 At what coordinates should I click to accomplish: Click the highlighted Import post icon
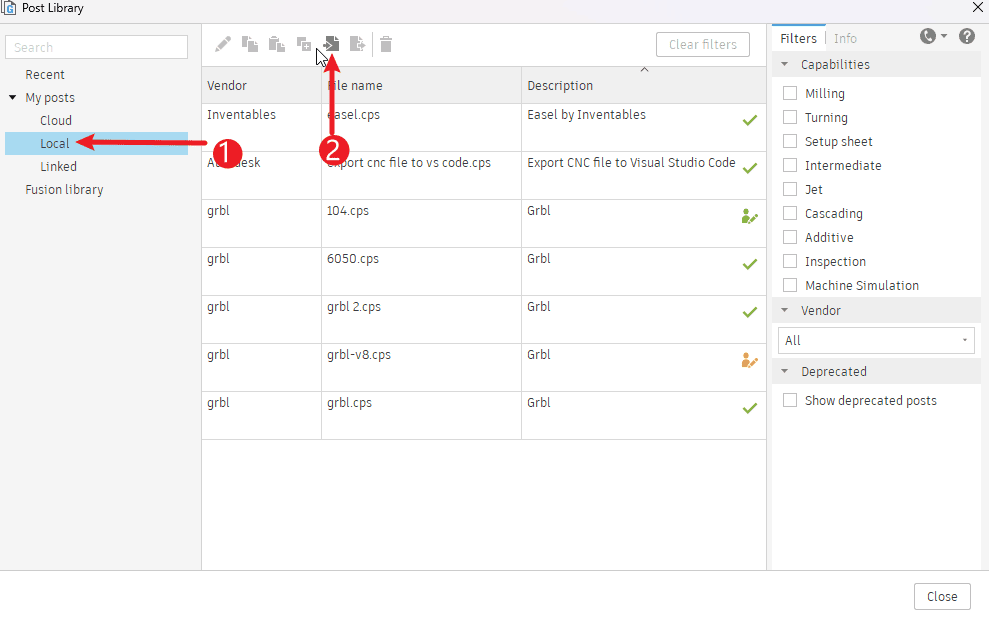pyautogui.click(x=331, y=43)
